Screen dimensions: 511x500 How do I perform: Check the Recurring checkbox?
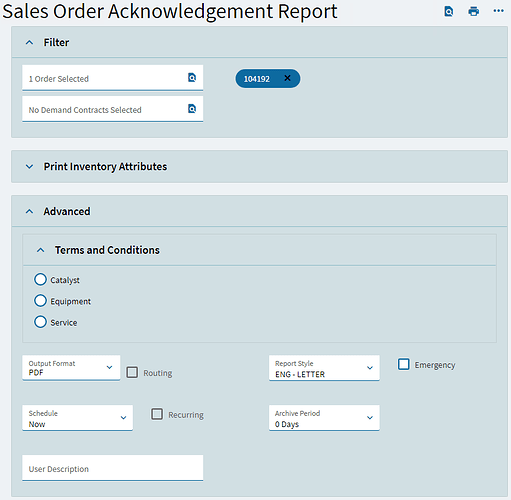[157, 414]
